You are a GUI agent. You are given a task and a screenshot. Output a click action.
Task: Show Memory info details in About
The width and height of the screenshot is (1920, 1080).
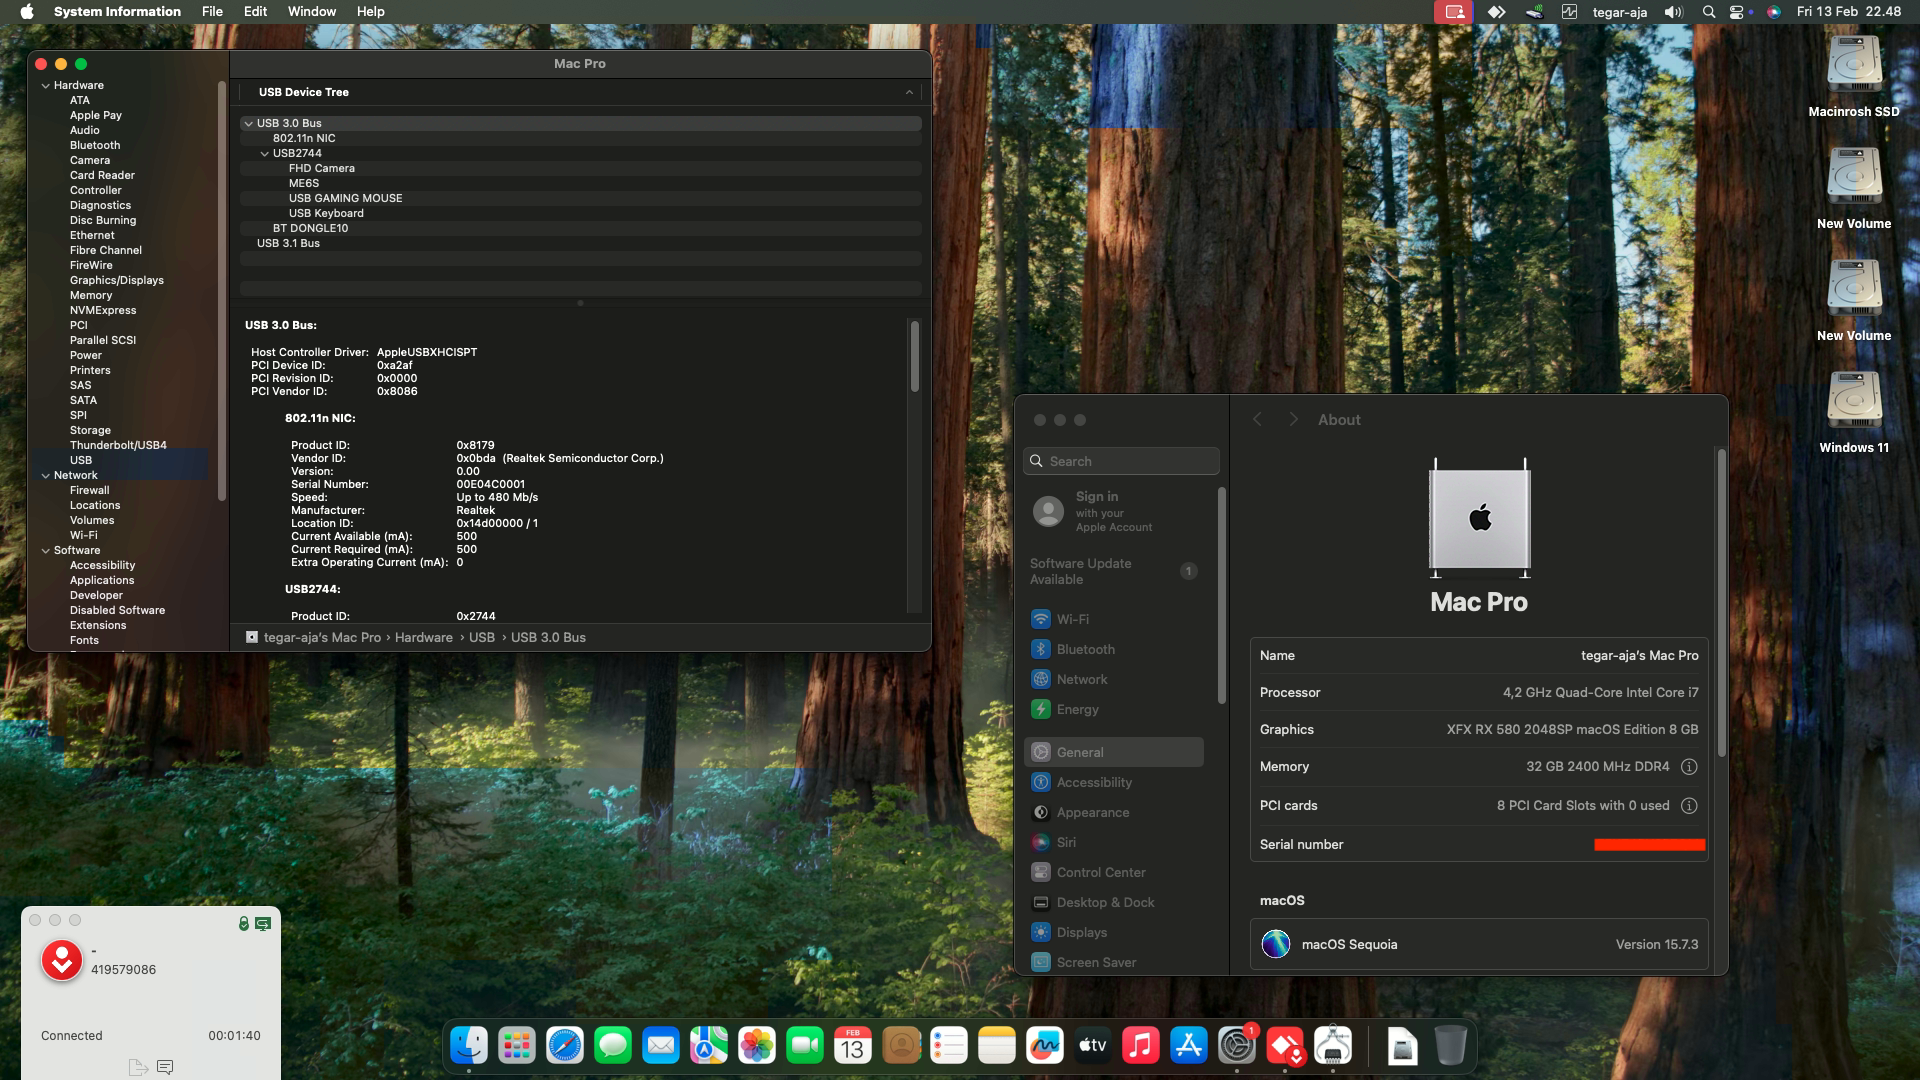coord(1689,767)
